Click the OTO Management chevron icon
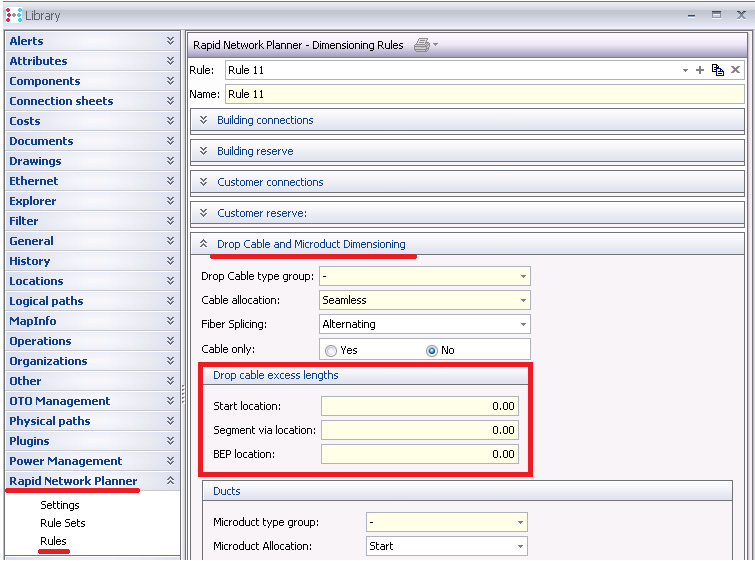 [170, 401]
